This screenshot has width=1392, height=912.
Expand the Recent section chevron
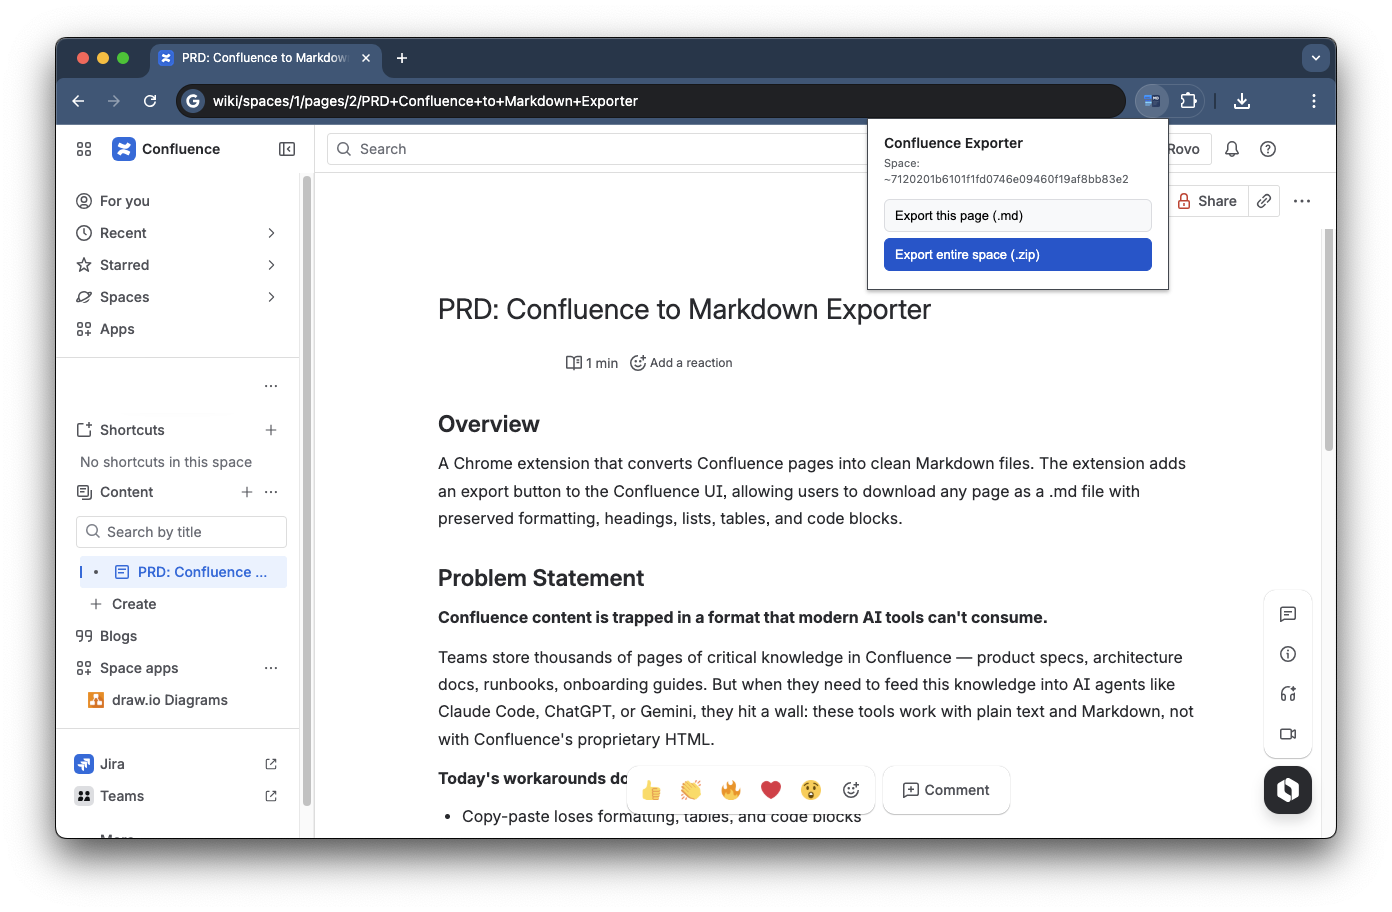[x=271, y=232]
